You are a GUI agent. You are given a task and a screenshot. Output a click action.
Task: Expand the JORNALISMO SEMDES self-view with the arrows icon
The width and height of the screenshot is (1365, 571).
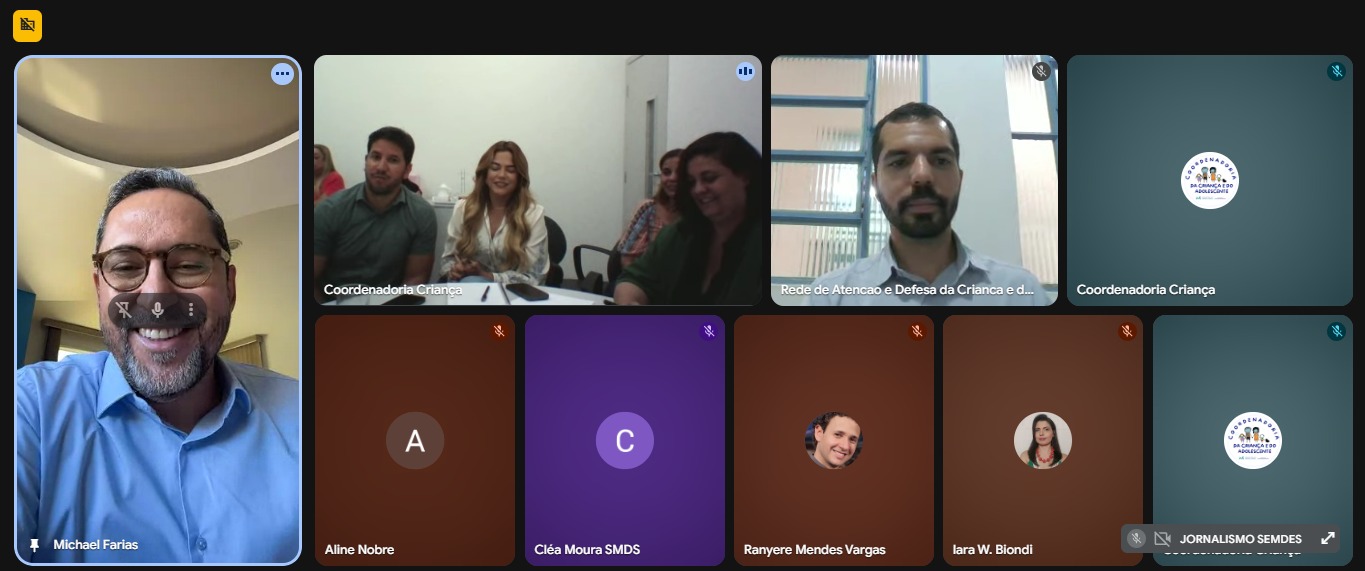(x=1328, y=538)
